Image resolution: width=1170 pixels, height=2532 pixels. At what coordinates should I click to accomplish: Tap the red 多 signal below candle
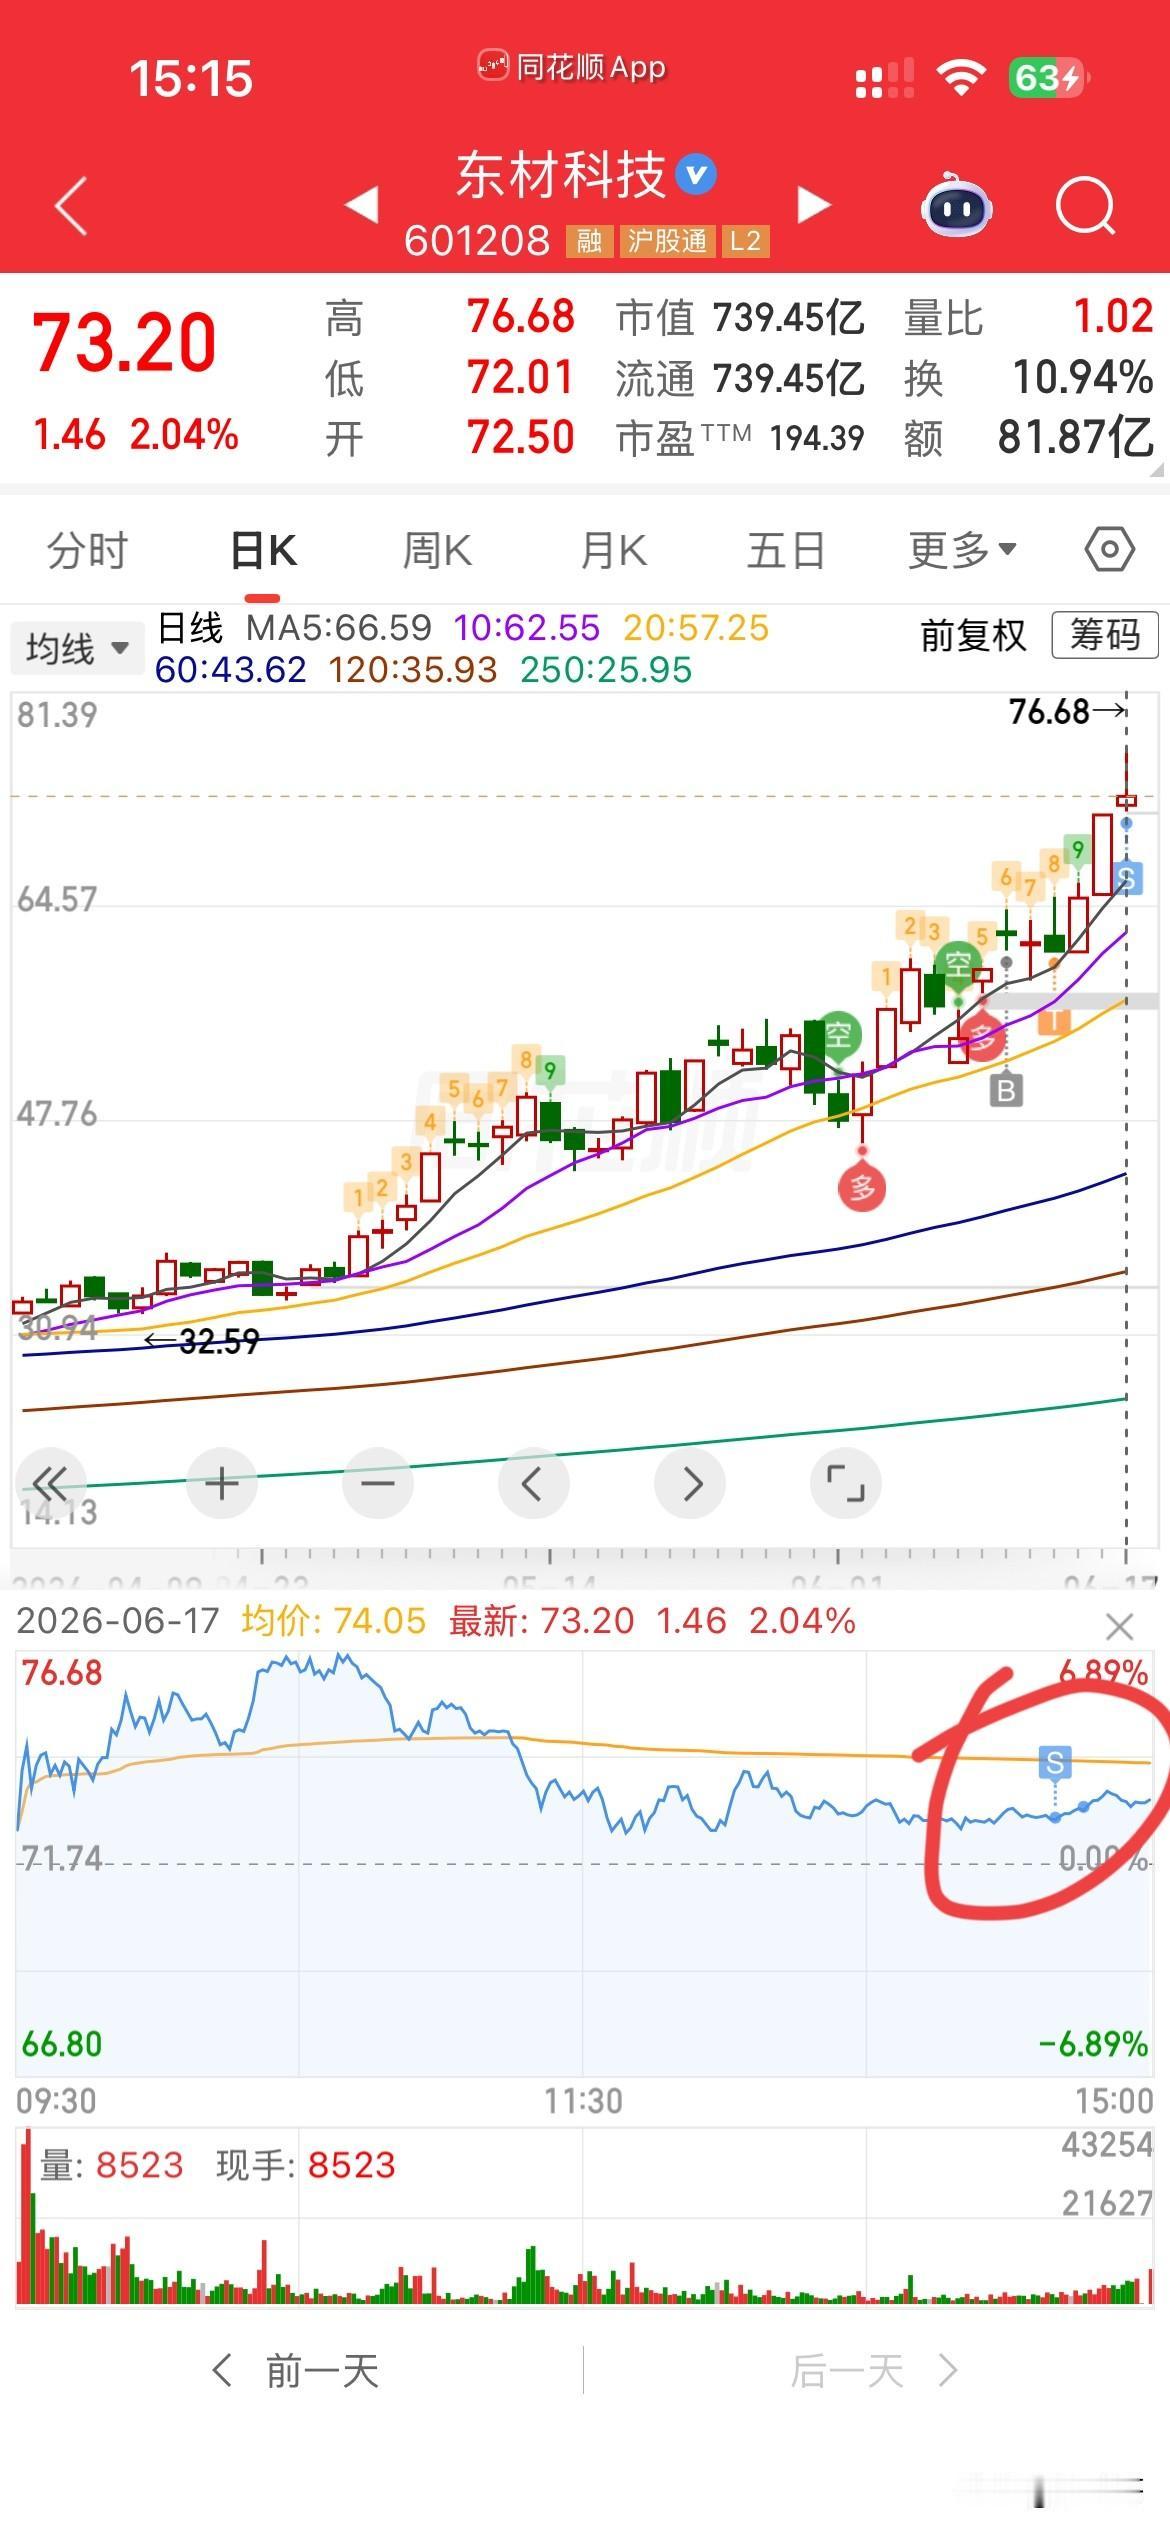(862, 1187)
